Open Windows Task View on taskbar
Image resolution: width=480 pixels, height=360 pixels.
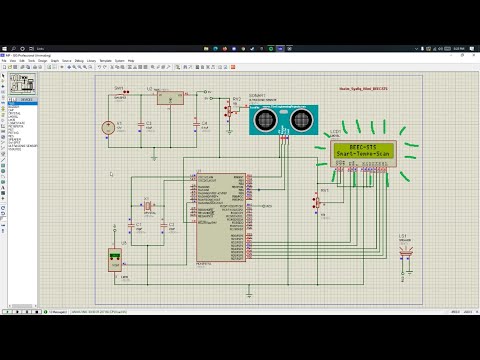(31, 48)
